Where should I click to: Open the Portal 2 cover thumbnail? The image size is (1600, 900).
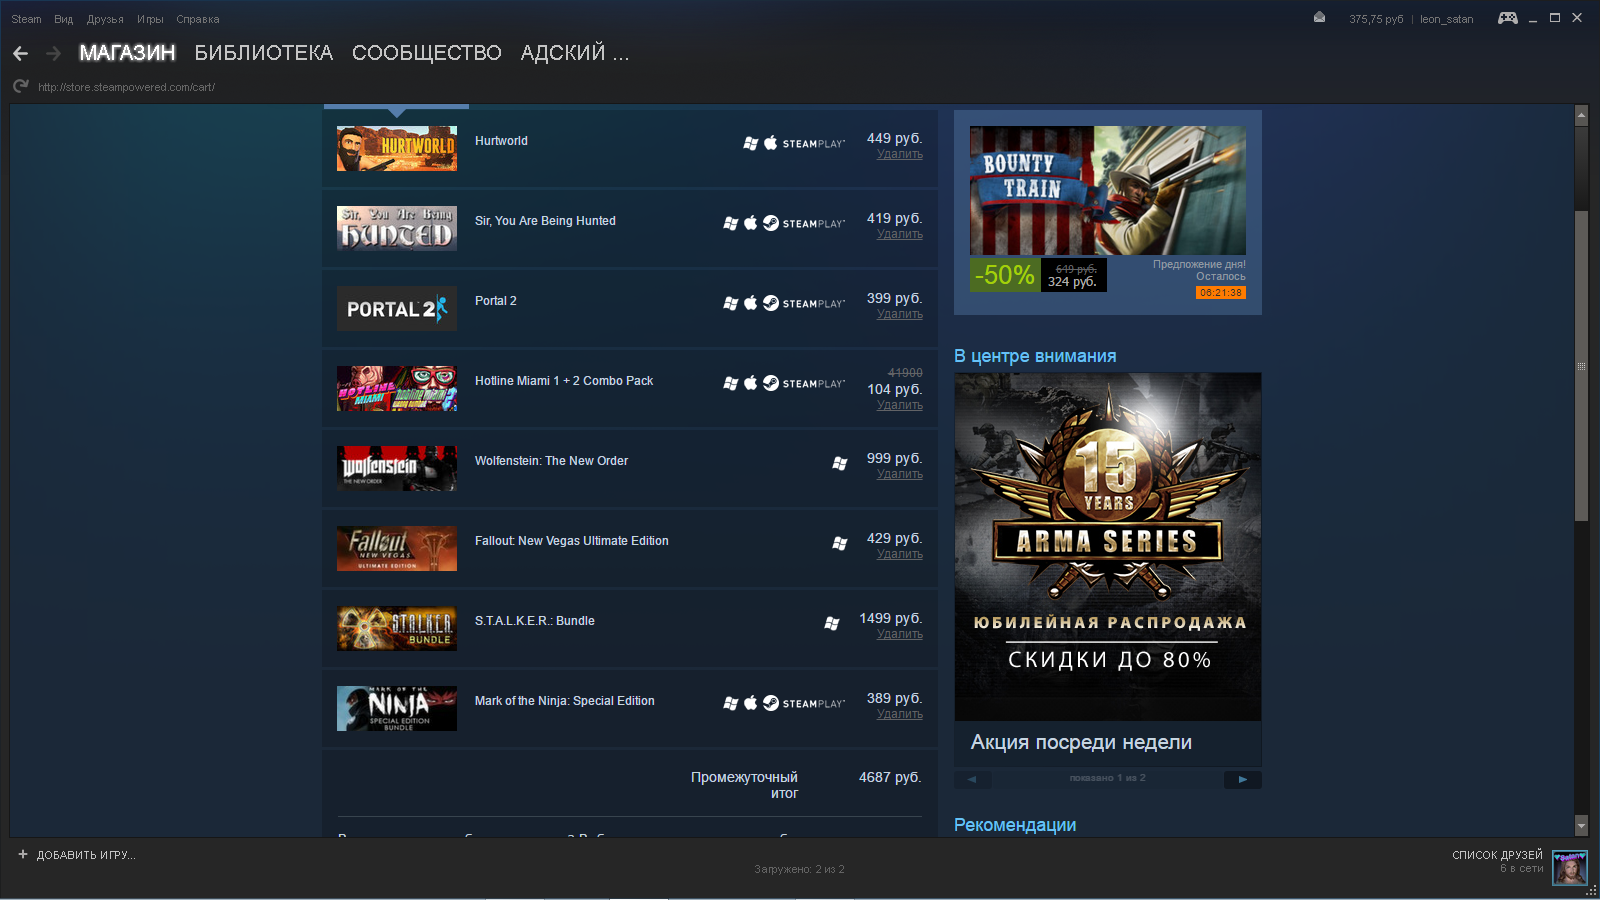[x=397, y=308]
